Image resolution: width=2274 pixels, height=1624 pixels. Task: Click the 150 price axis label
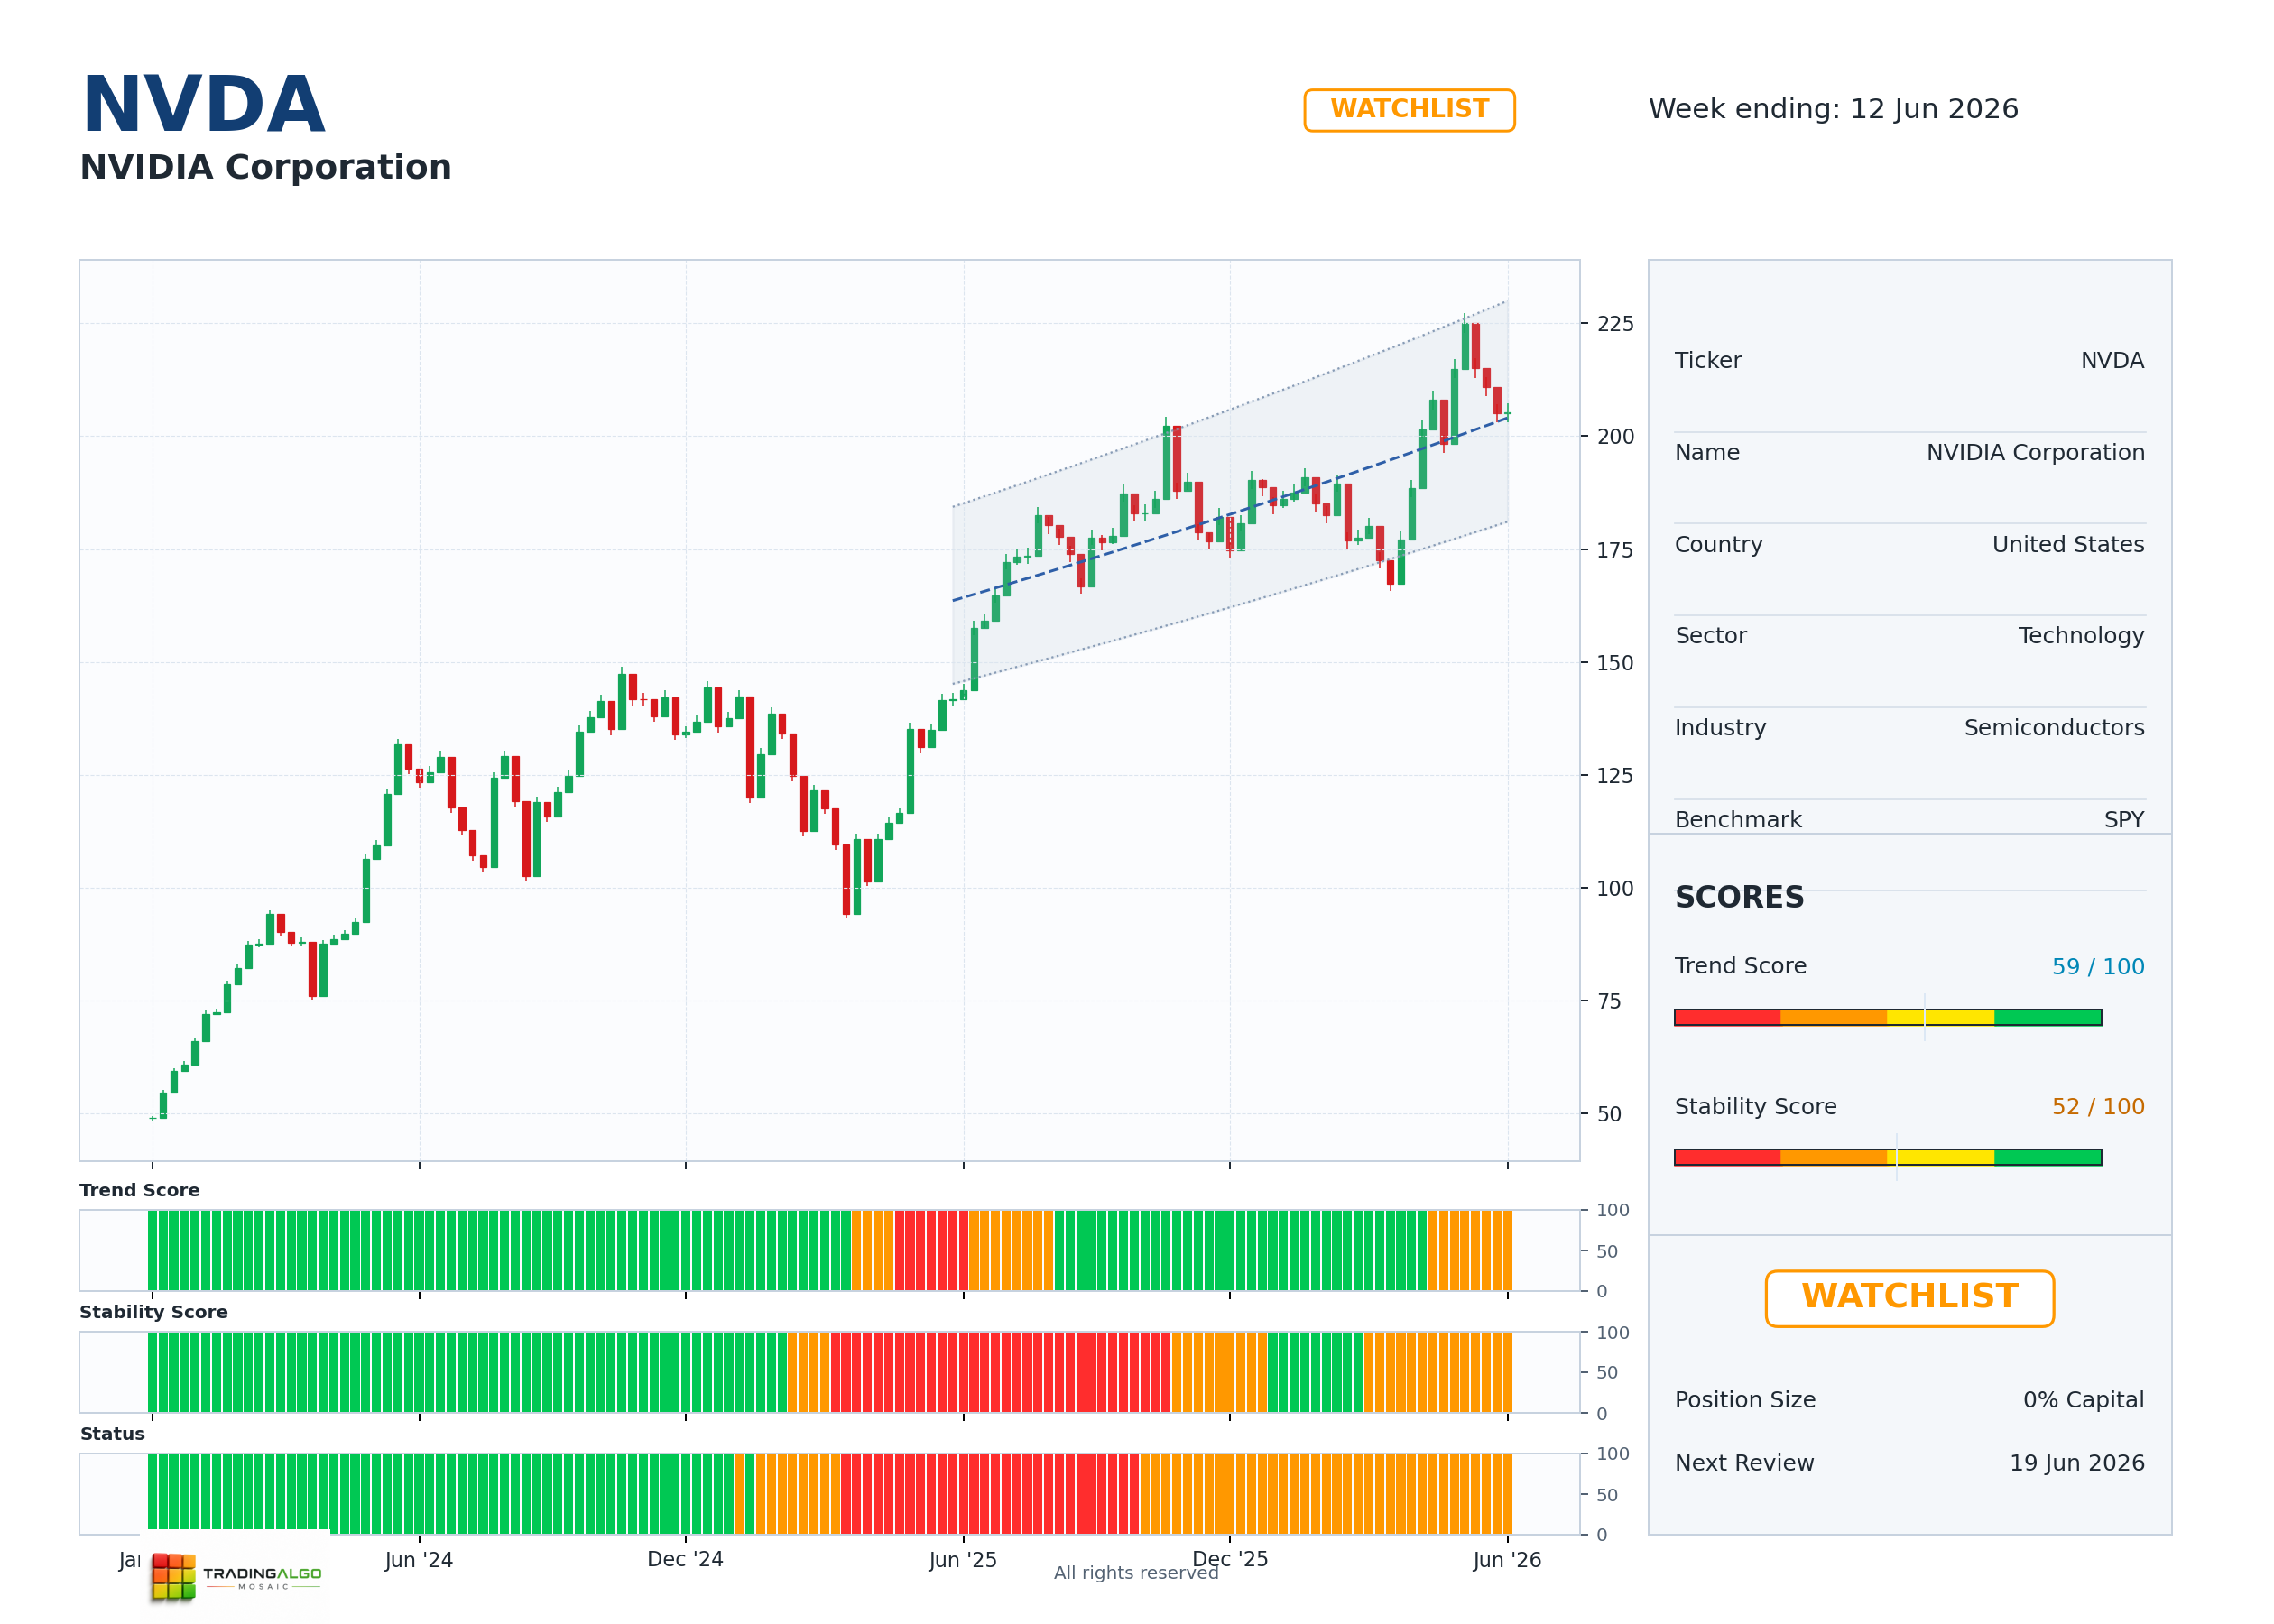tap(1615, 663)
